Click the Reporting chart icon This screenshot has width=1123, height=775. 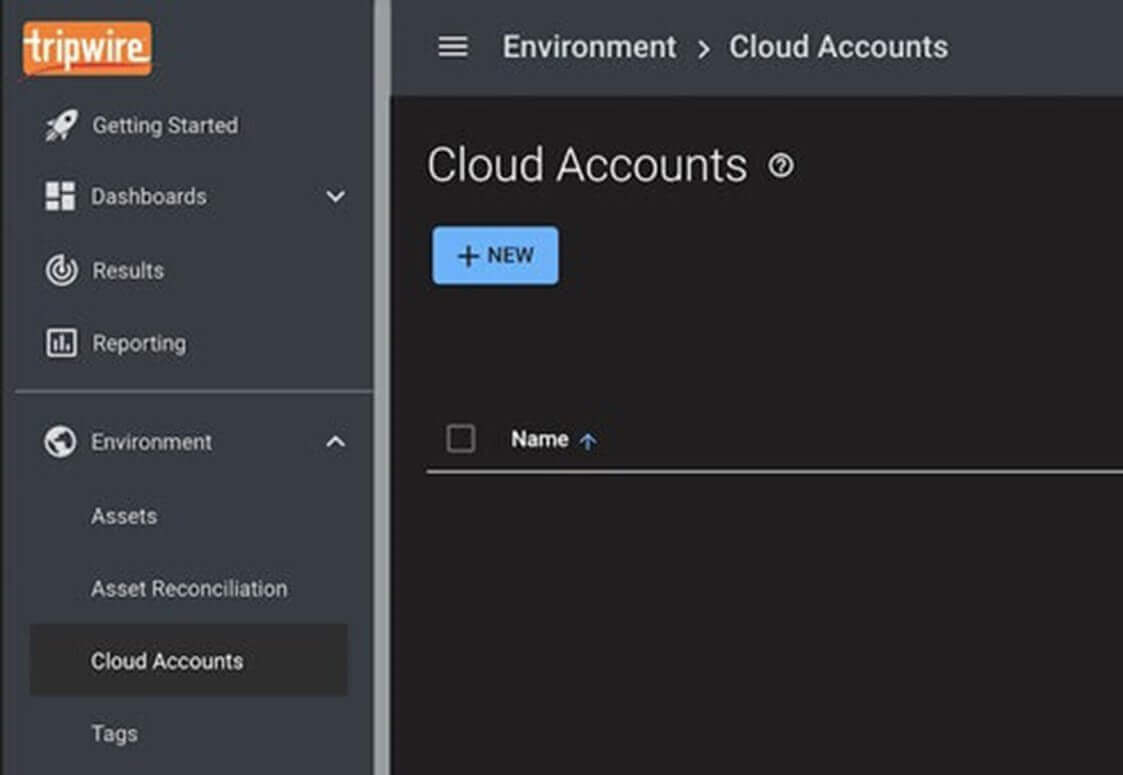click(x=60, y=344)
